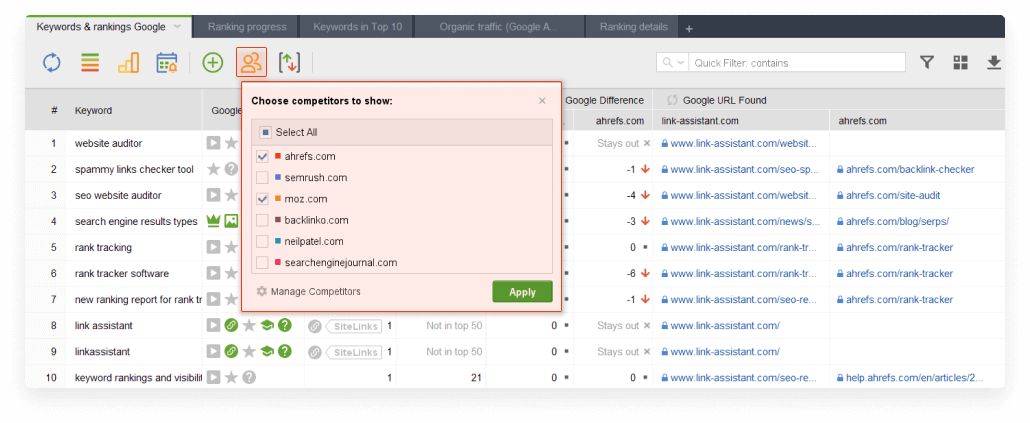Click 'Stays out' in website auditor row
Image resolution: width=1030 pixels, height=423 pixels.
(617, 143)
